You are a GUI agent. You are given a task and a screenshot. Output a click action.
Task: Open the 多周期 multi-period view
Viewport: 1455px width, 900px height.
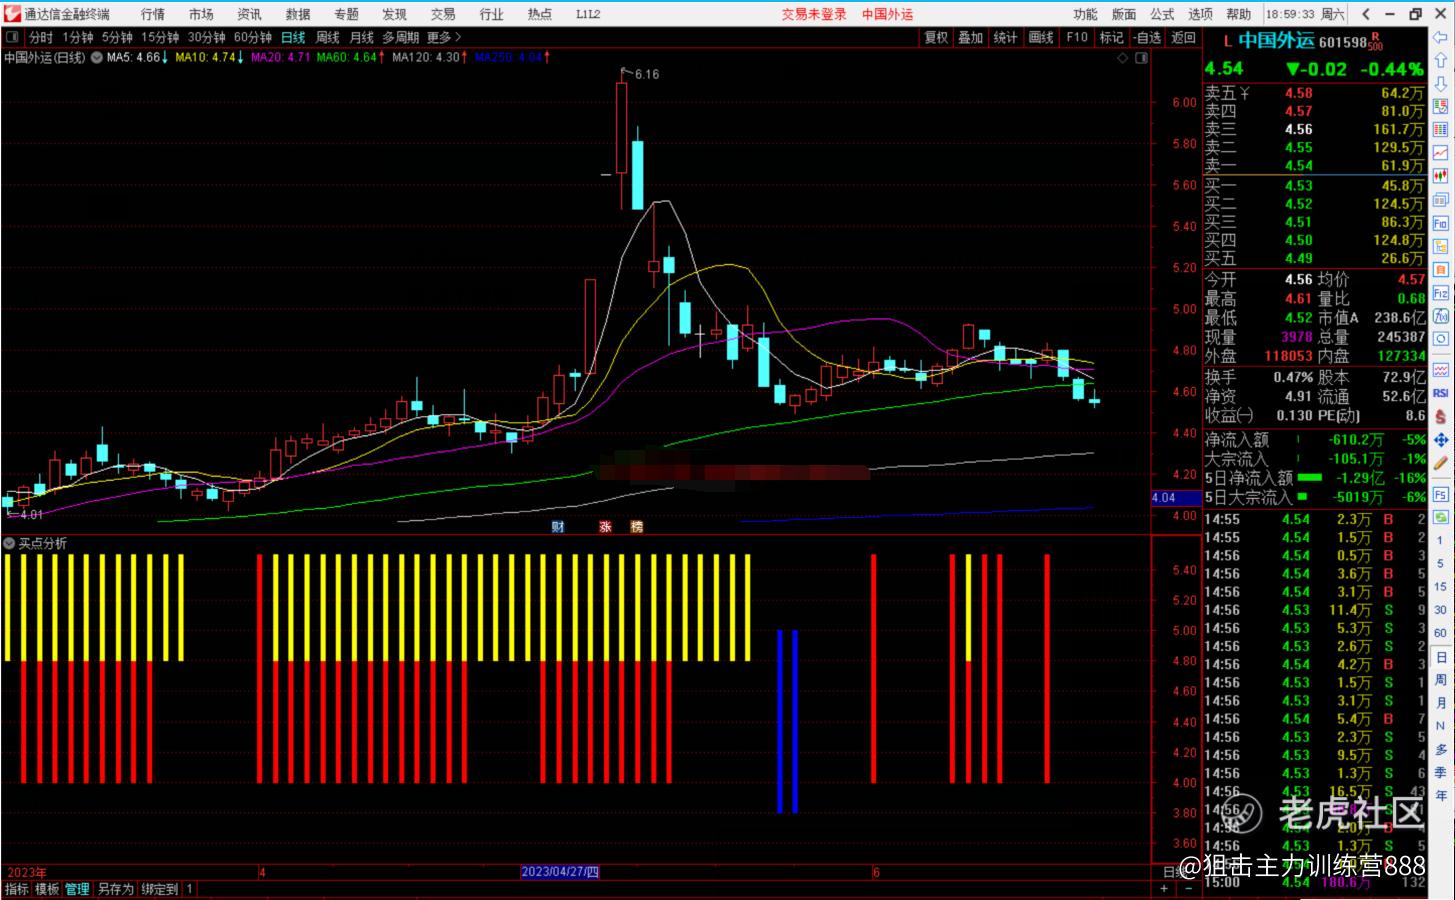coord(400,37)
